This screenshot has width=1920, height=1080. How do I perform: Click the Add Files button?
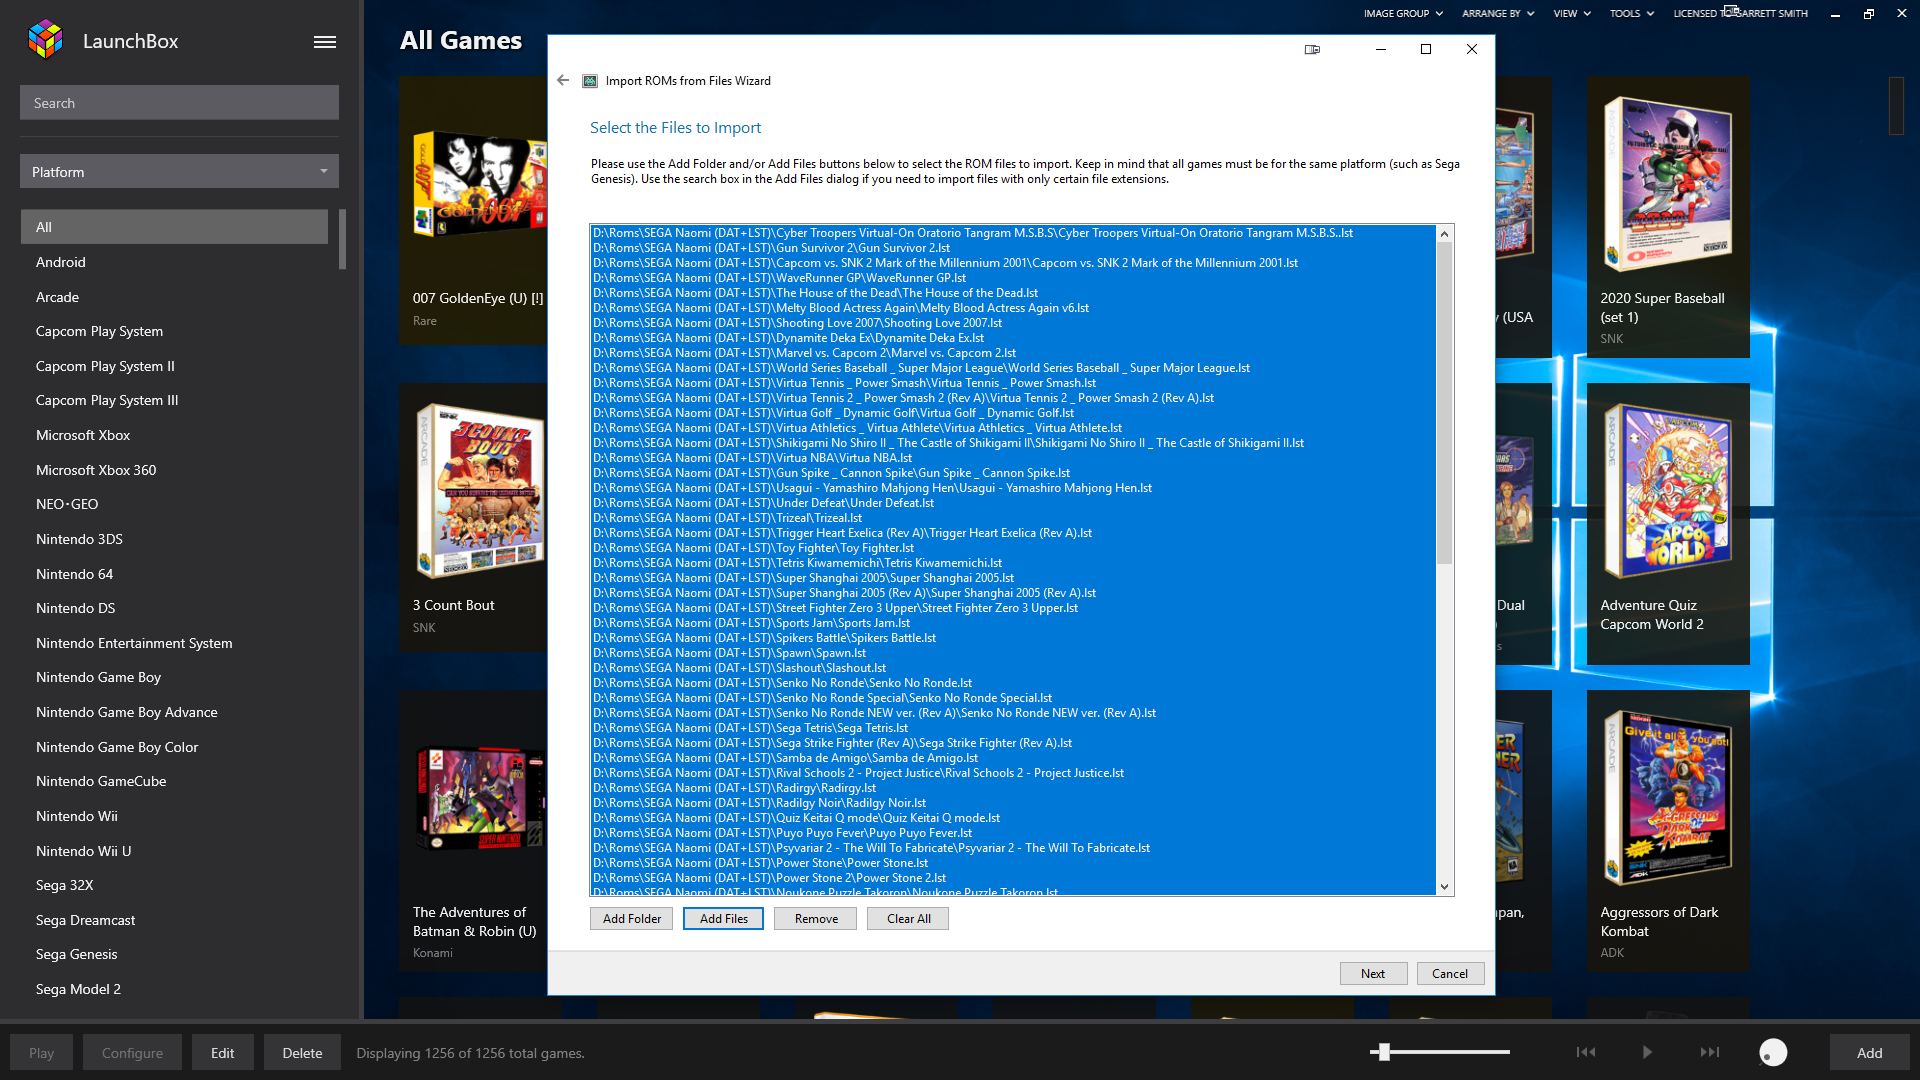(723, 919)
